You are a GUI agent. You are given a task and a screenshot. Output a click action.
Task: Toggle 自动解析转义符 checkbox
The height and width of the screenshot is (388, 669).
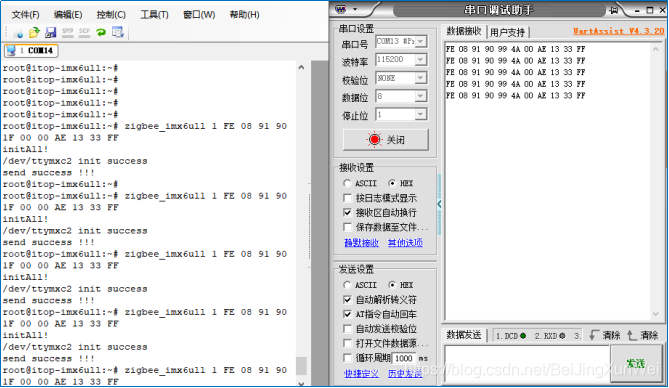point(347,300)
